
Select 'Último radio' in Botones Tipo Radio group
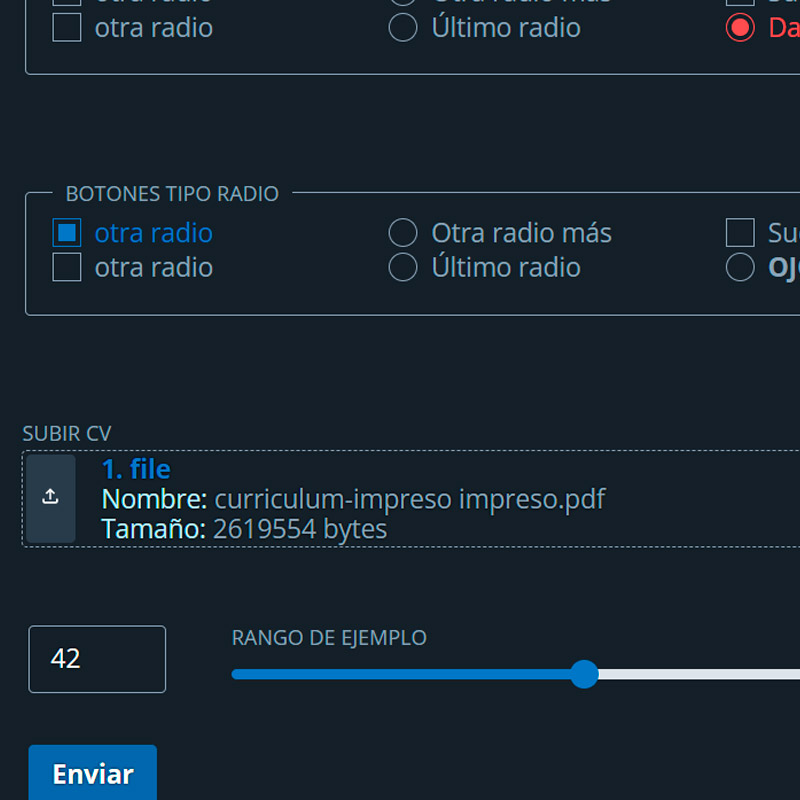click(403, 268)
